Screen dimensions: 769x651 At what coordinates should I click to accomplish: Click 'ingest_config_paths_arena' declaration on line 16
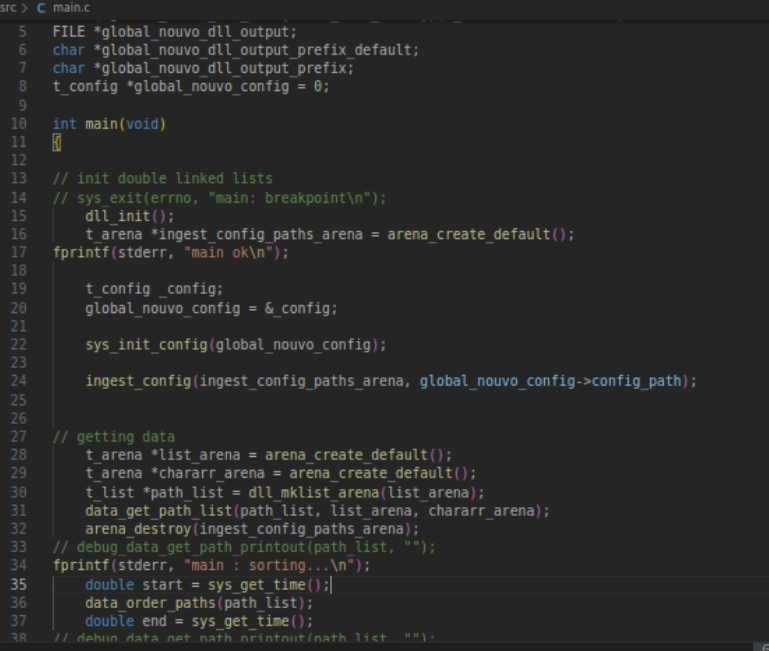tap(261, 234)
